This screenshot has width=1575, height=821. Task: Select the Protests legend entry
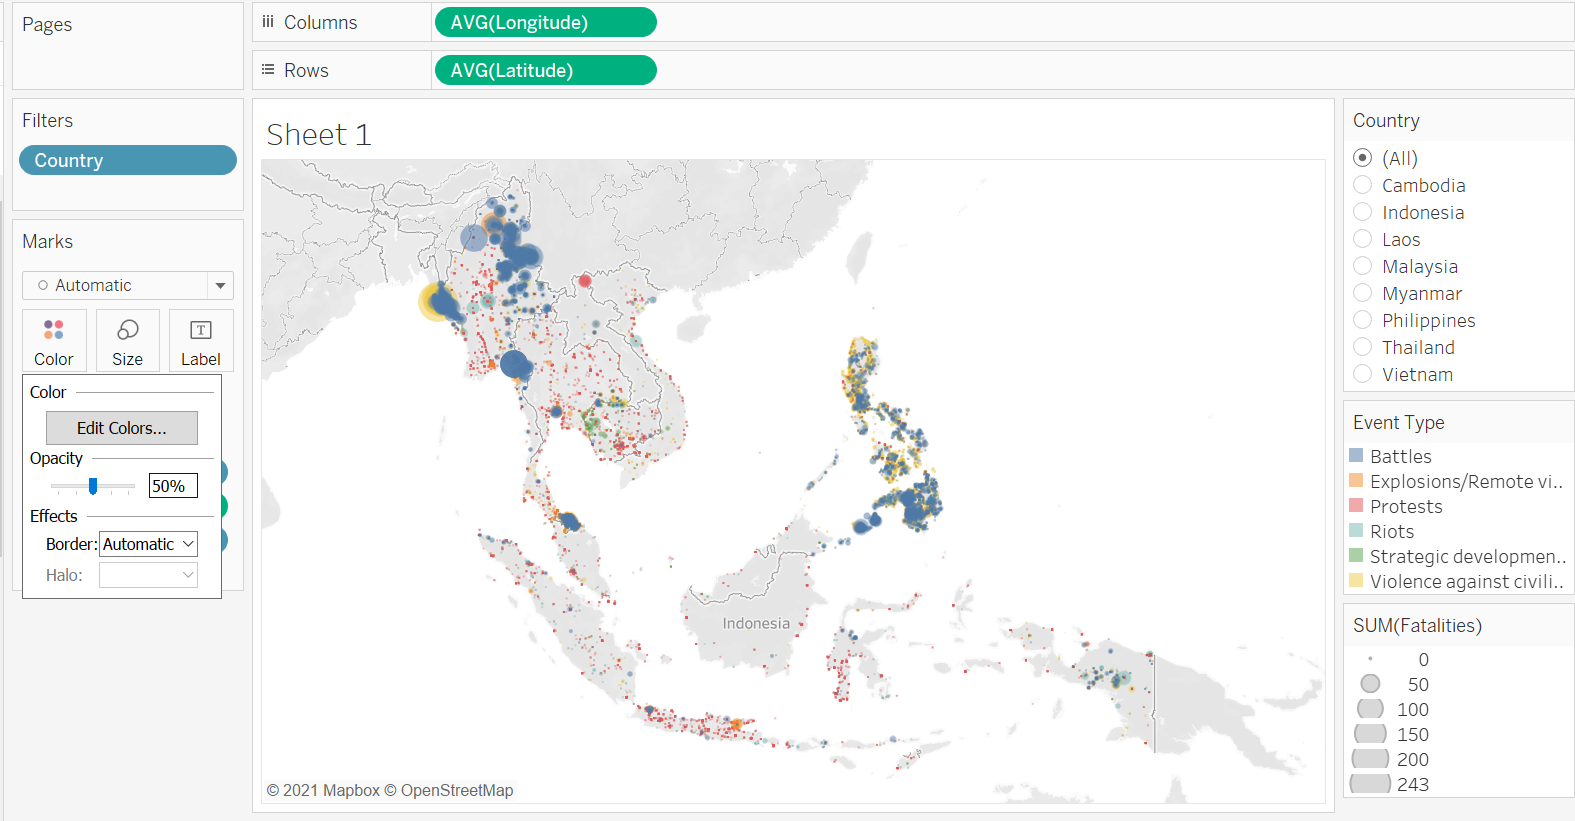coord(1405,507)
